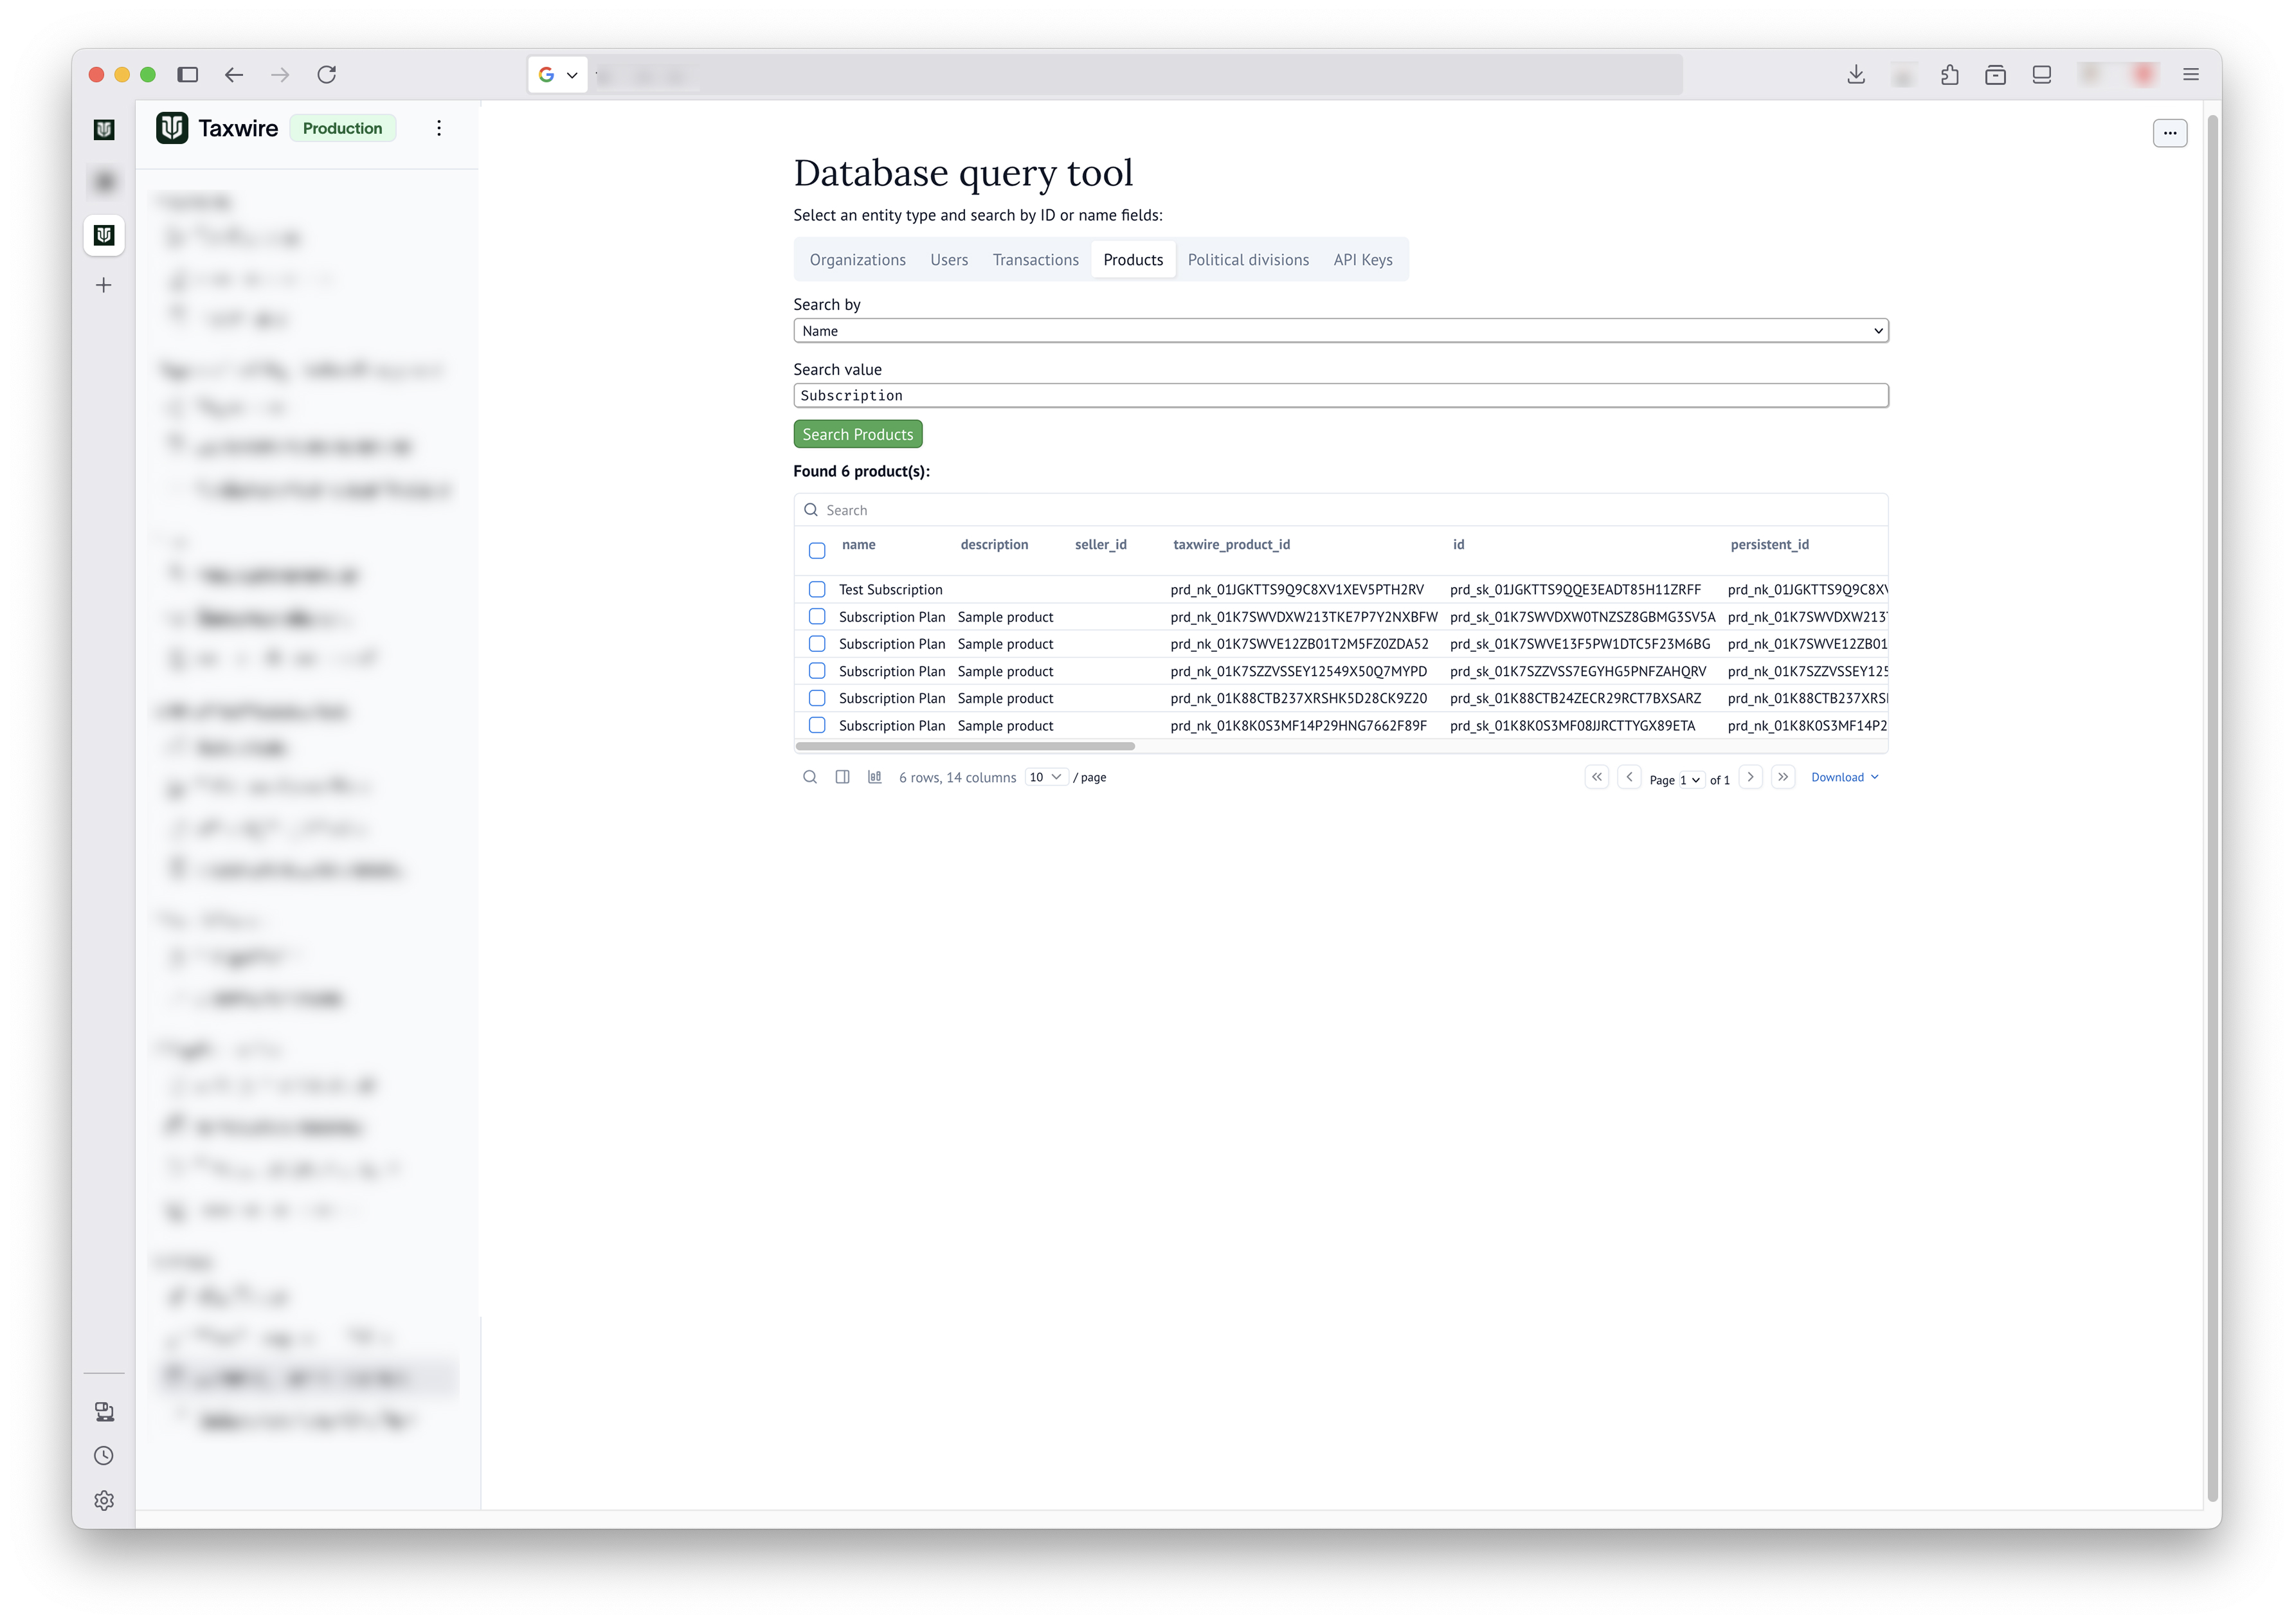Viewport: 2294px width, 1624px height.
Task: Reload the page with the refresh icon
Action: click(326, 75)
